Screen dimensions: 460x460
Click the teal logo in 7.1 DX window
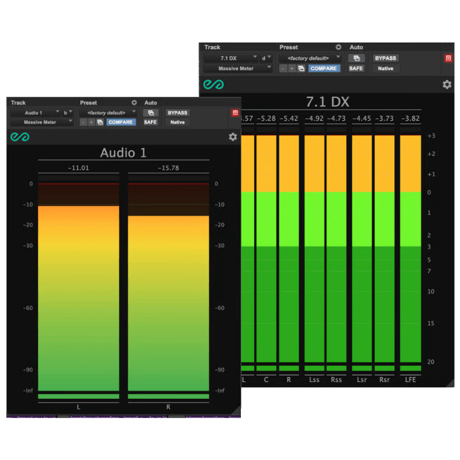[x=214, y=84]
